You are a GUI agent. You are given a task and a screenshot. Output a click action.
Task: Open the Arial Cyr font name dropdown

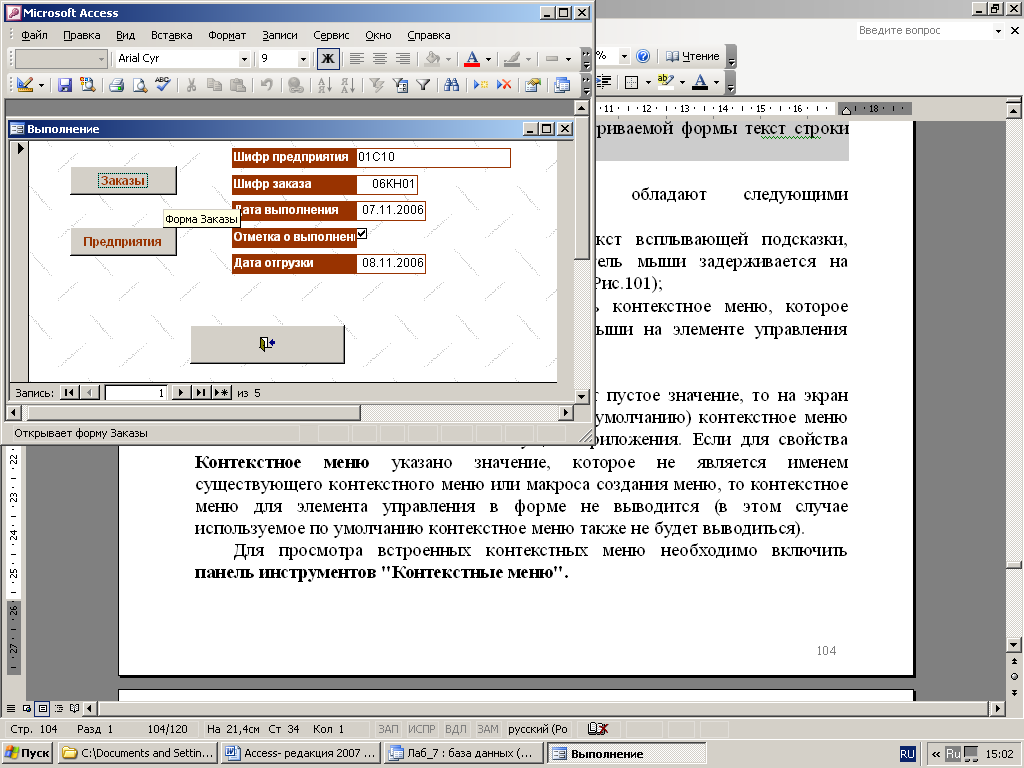pyautogui.click(x=244, y=59)
